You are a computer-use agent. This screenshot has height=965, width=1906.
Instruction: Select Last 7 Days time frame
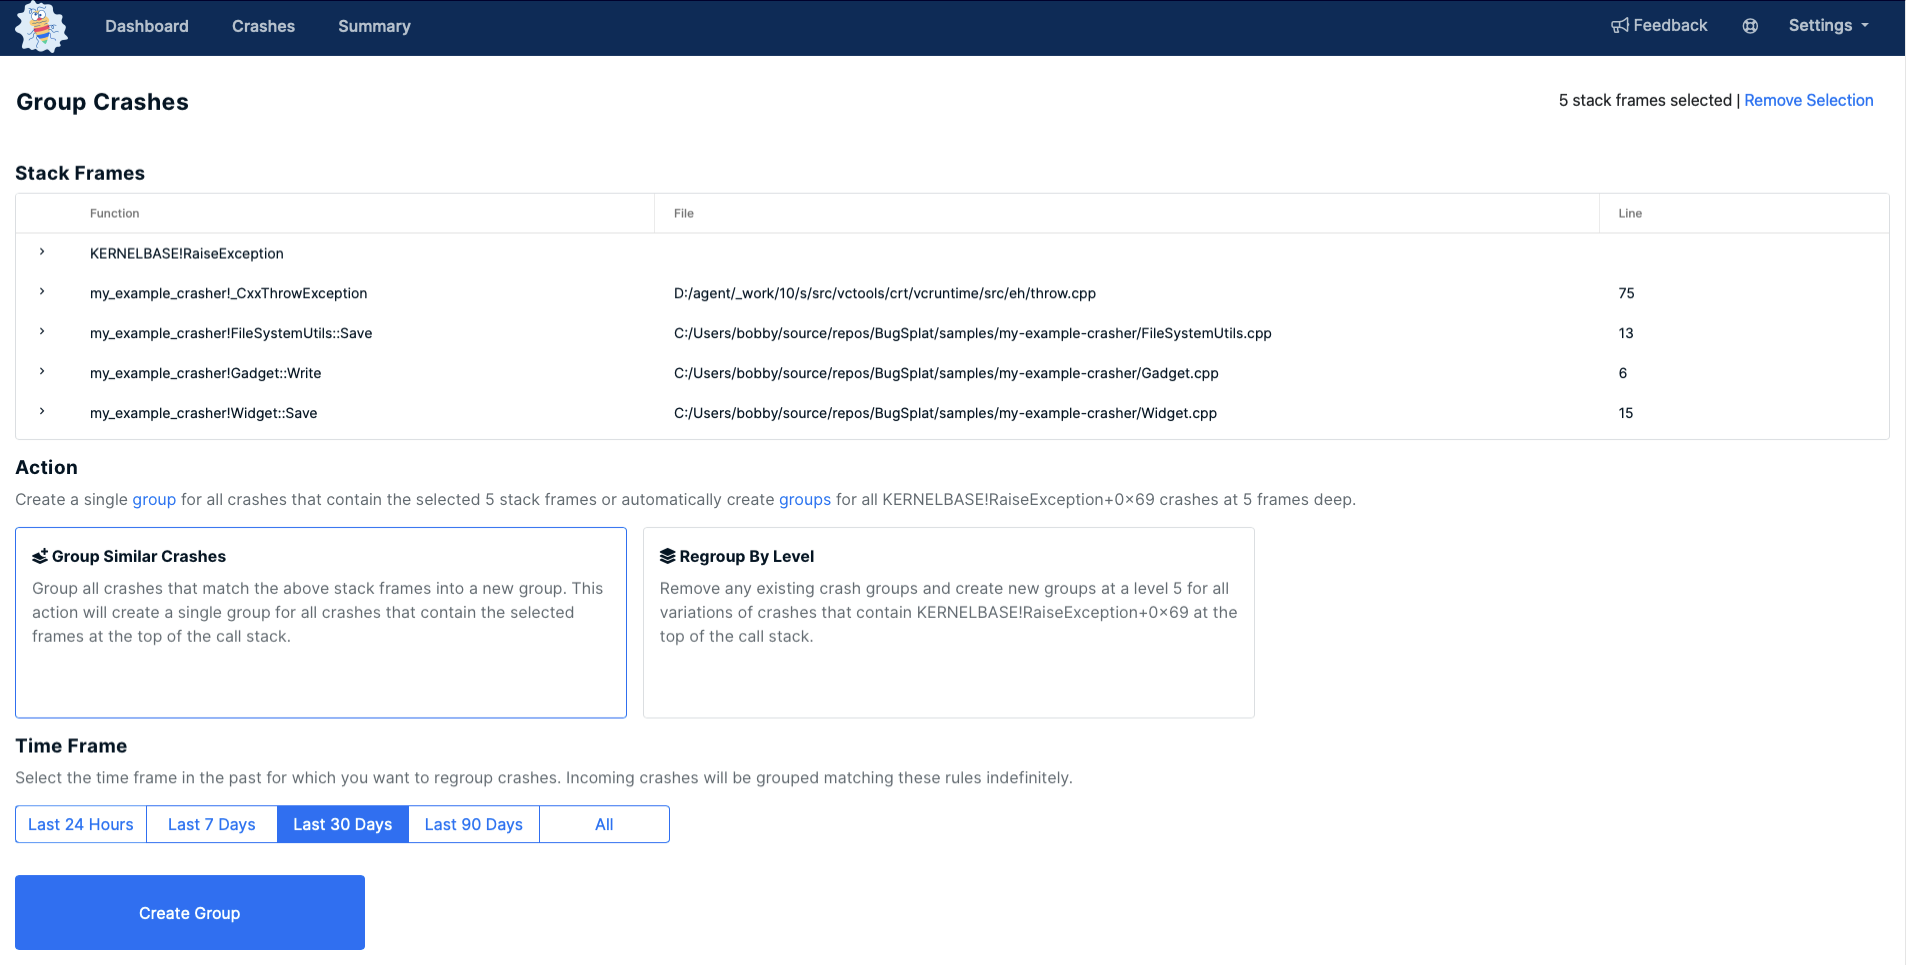pyautogui.click(x=212, y=824)
